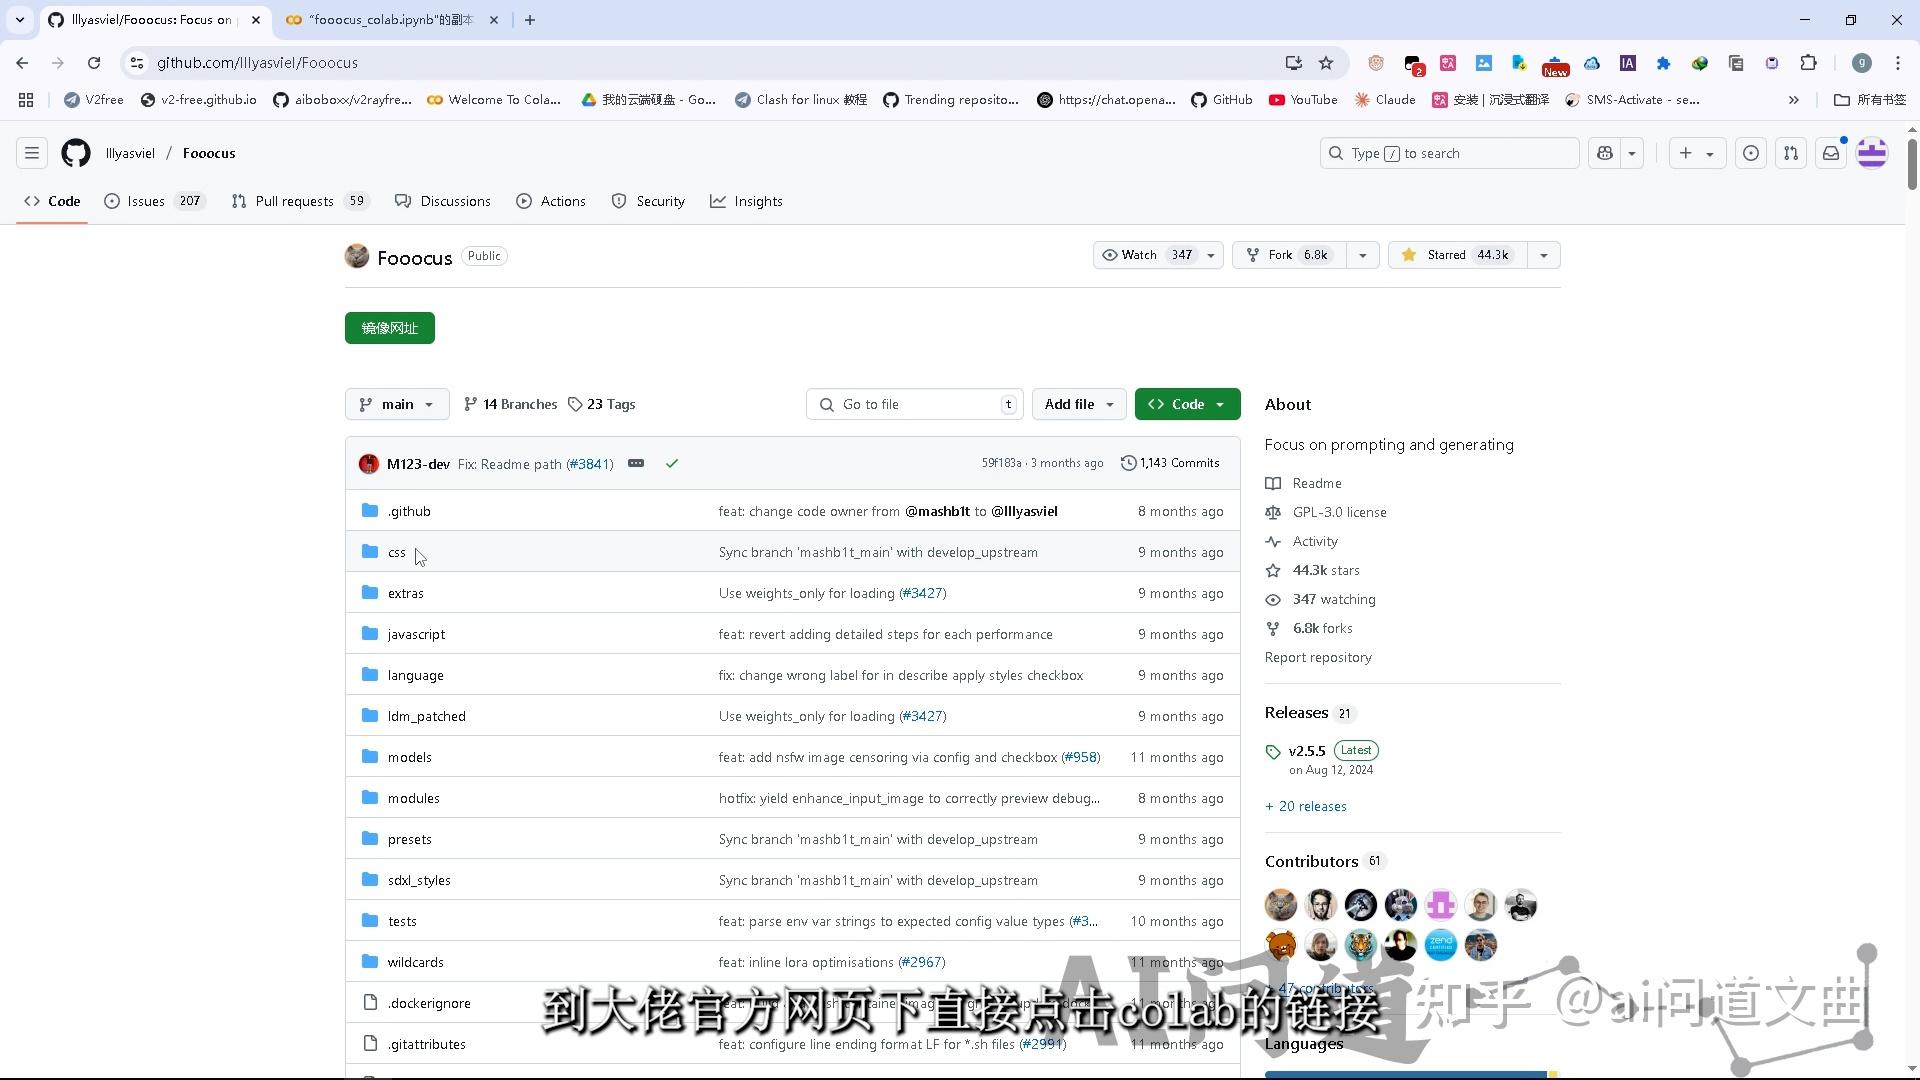Show 20 more releases
Viewport: 1920px width, 1080px height.
click(1305, 806)
